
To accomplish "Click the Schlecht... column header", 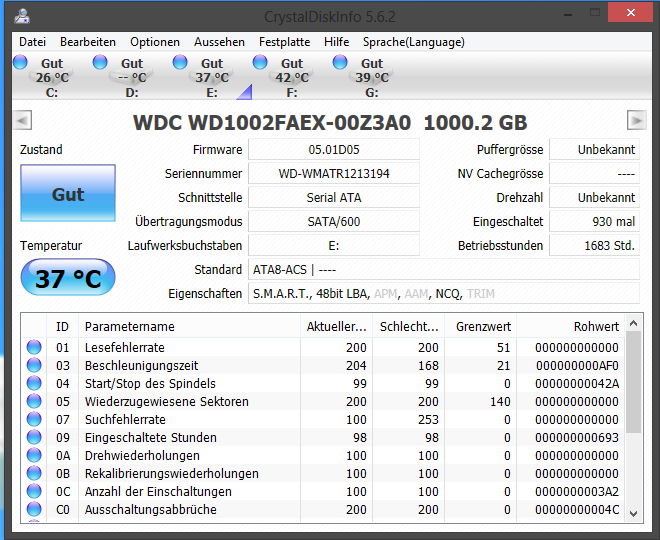I will point(409,326).
